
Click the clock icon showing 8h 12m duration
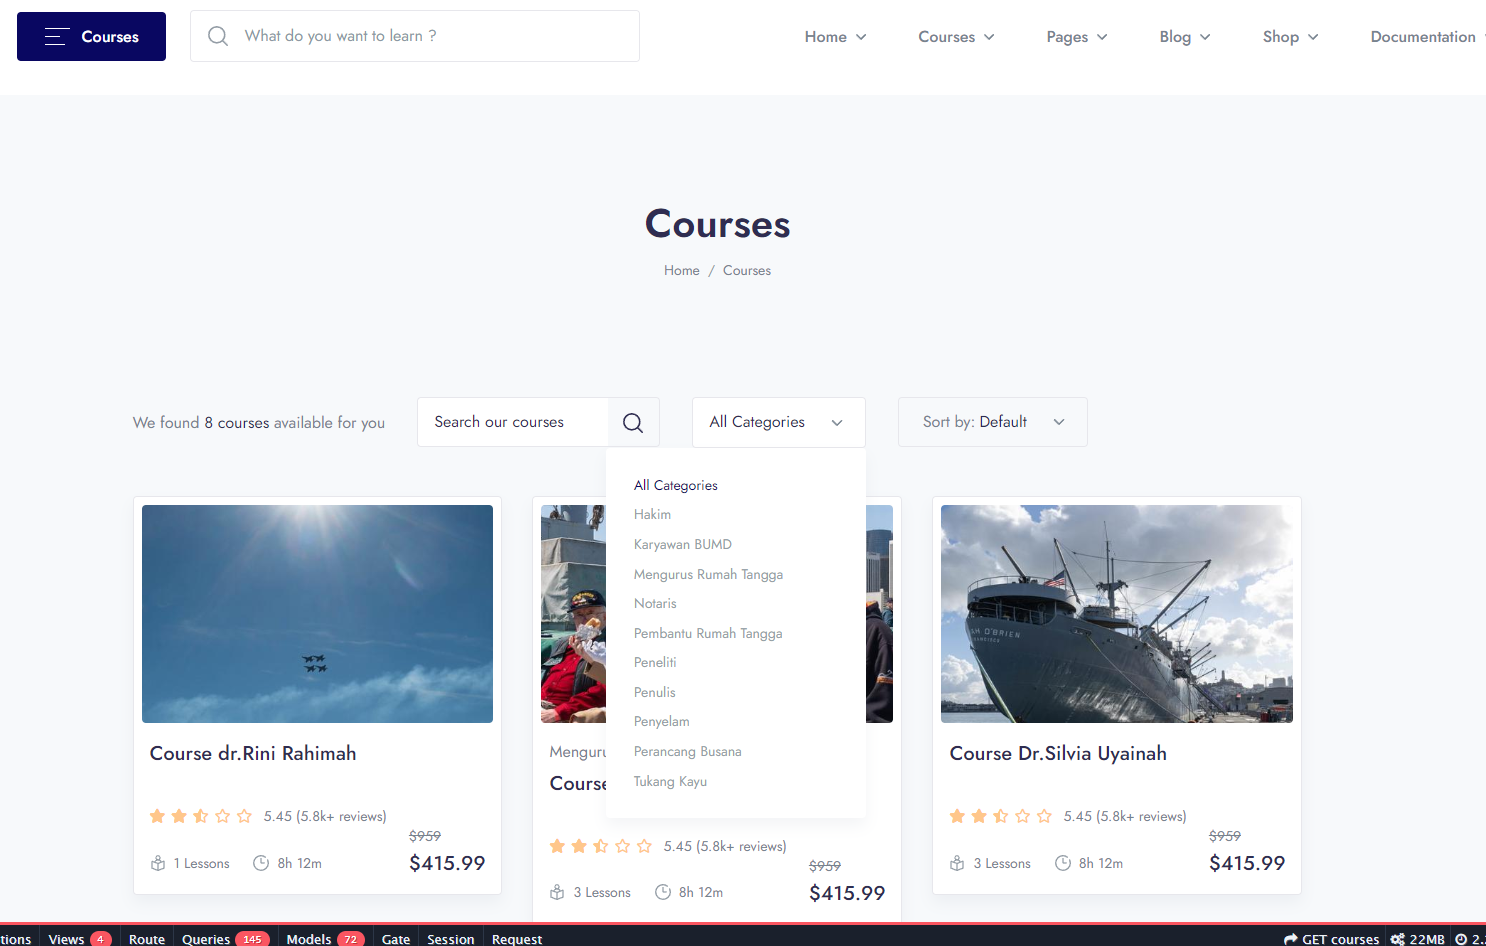[x=261, y=863]
